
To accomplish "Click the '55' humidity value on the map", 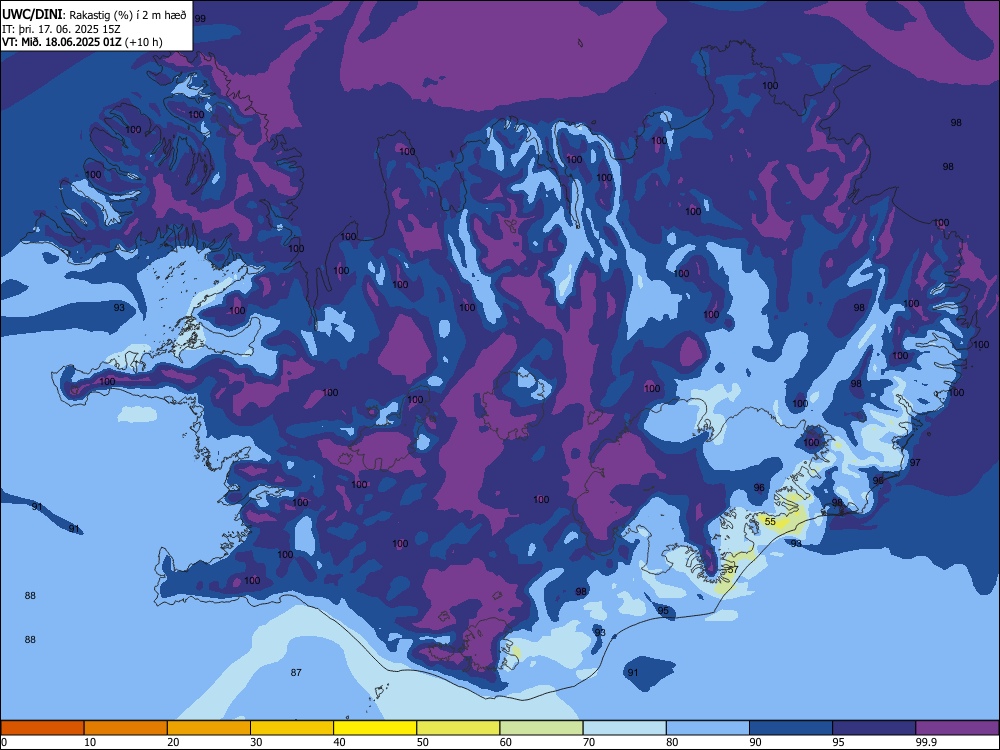I will [770, 522].
